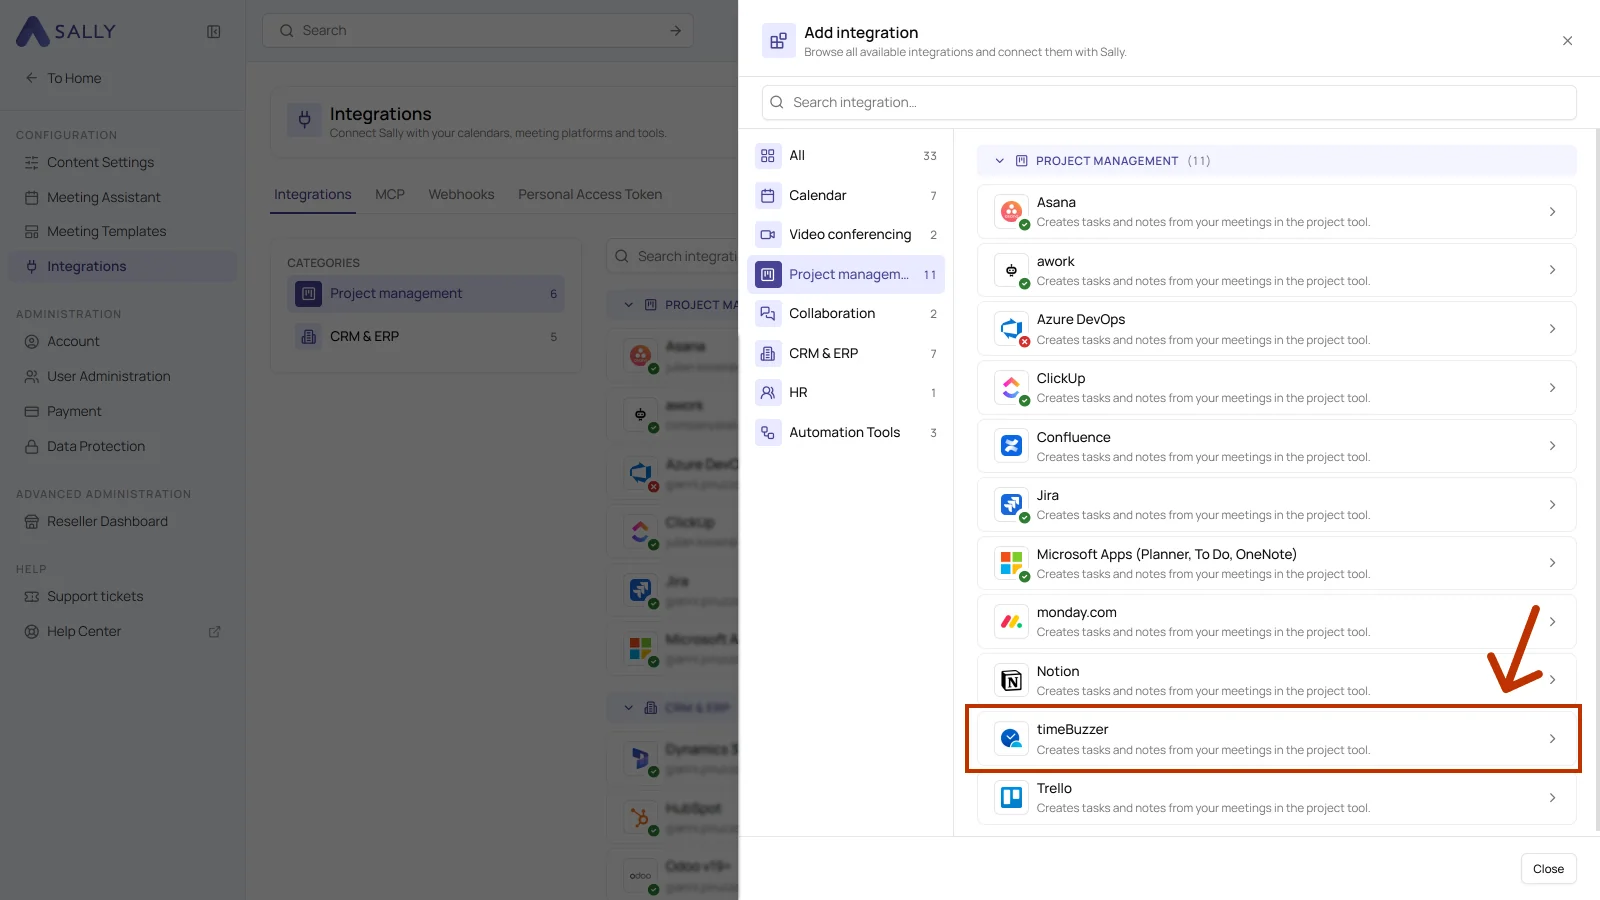Image resolution: width=1600 pixels, height=900 pixels.
Task: Open the Personal Access Token tab
Action: [590, 194]
